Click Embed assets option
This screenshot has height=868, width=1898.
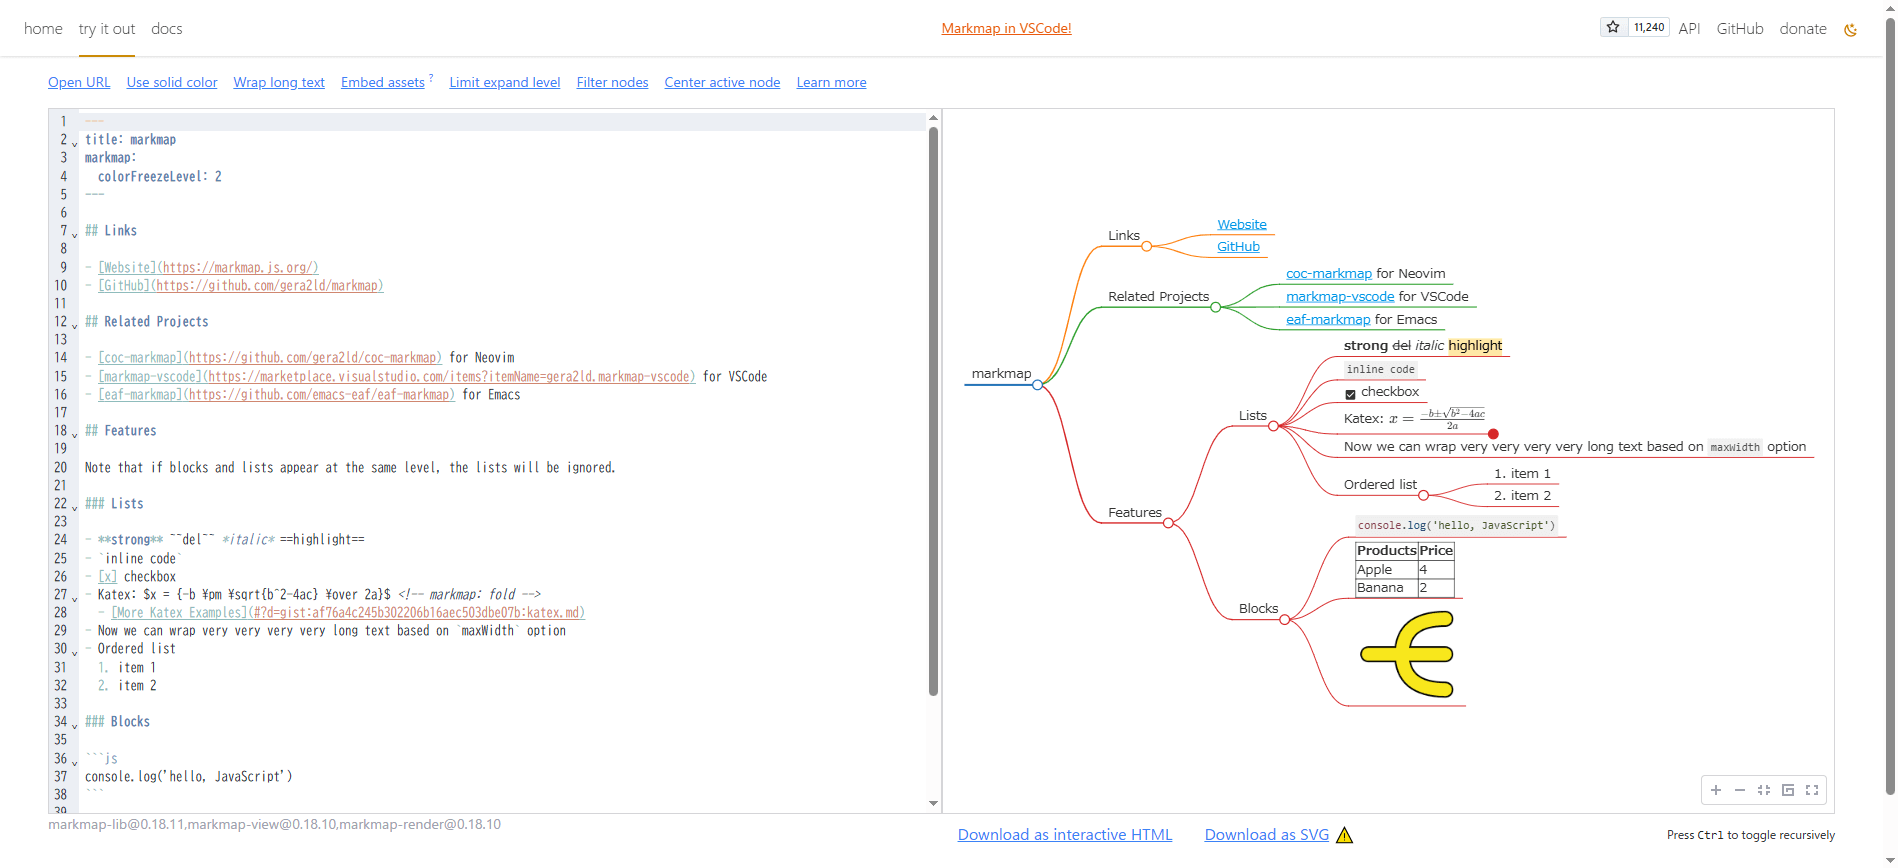point(383,82)
